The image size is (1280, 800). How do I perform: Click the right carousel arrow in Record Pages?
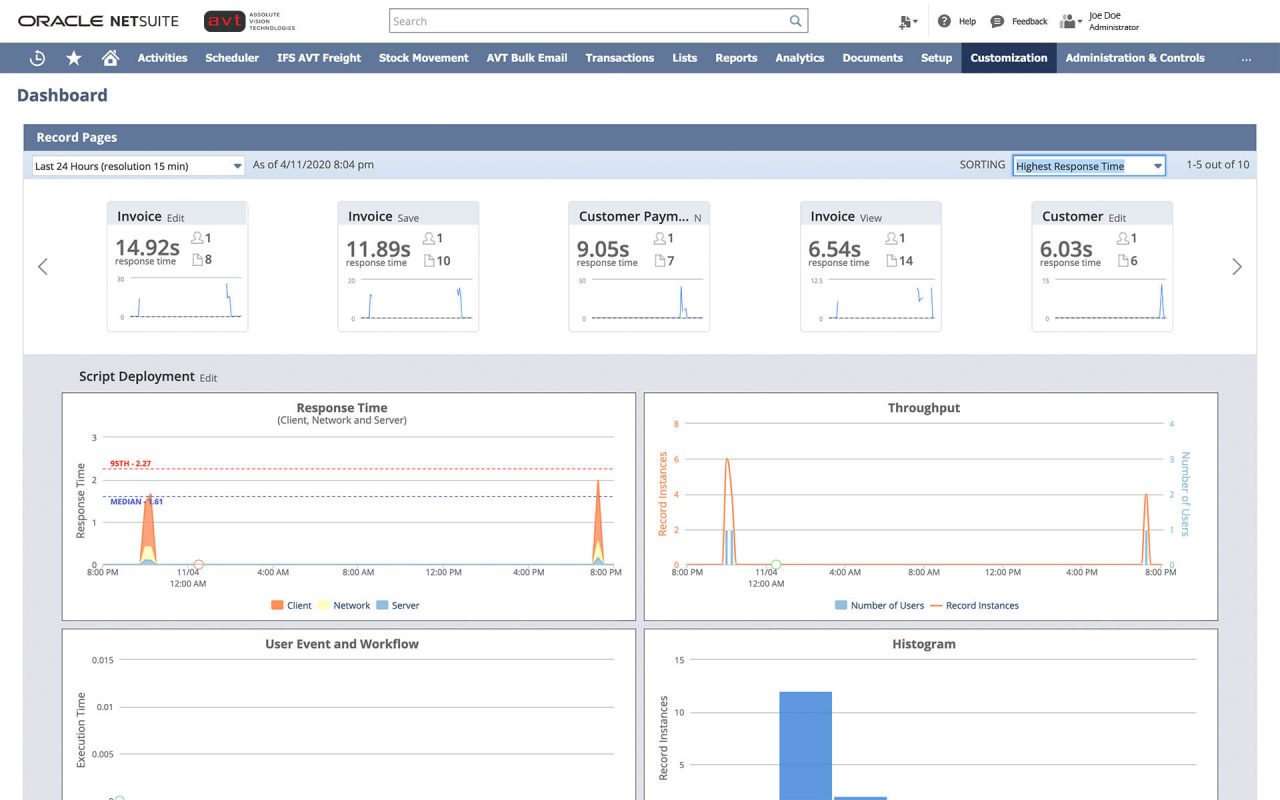click(1237, 266)
